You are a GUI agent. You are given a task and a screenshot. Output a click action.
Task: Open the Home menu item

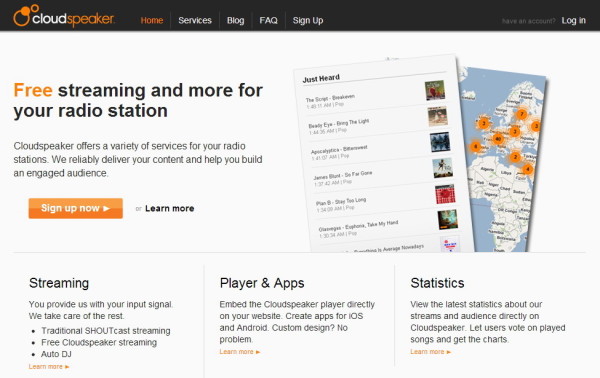[152, 20]
